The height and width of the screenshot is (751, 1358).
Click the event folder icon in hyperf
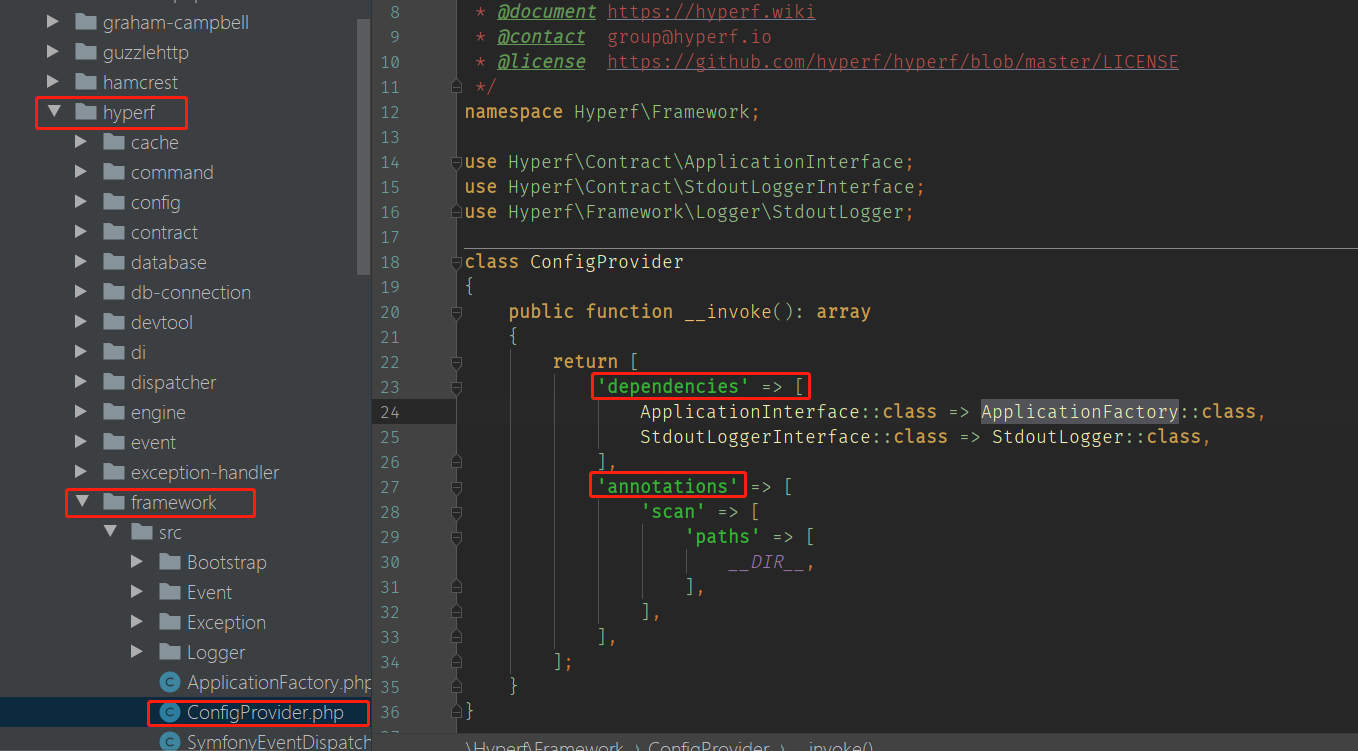(113, 442)
